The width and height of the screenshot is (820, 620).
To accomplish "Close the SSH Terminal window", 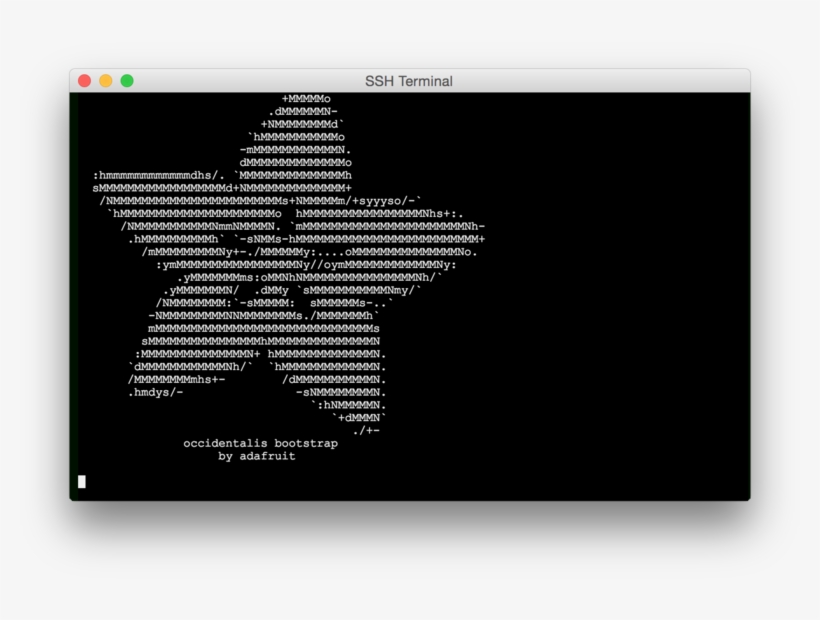I will coord(85,81).
